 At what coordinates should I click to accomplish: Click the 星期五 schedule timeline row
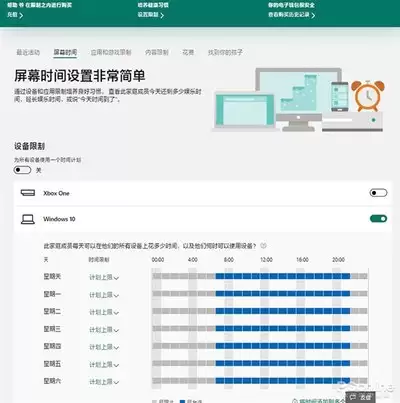tap(260, 363)
